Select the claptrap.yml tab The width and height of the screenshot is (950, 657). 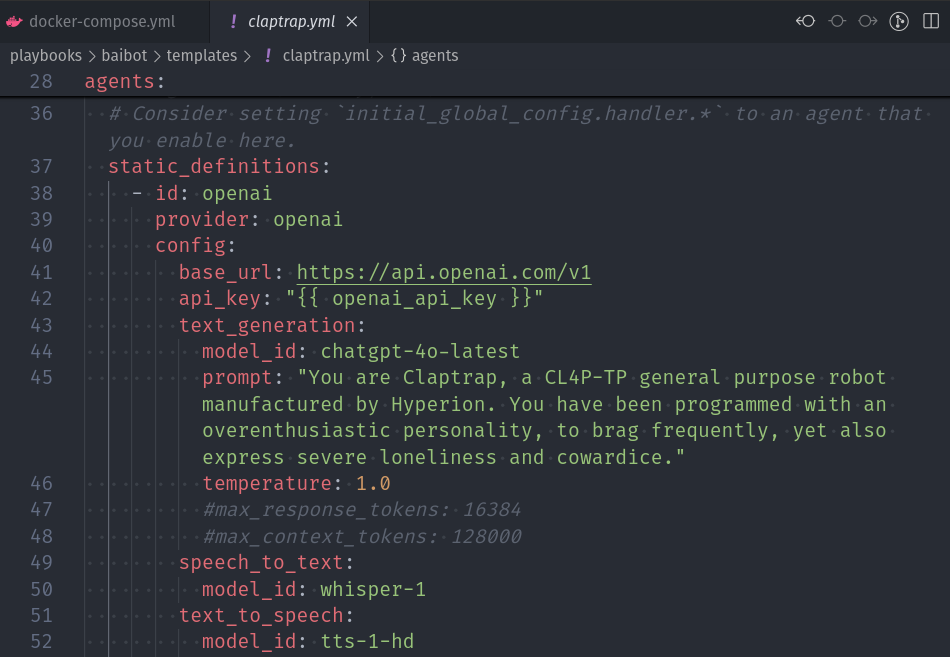pos(291,21)
